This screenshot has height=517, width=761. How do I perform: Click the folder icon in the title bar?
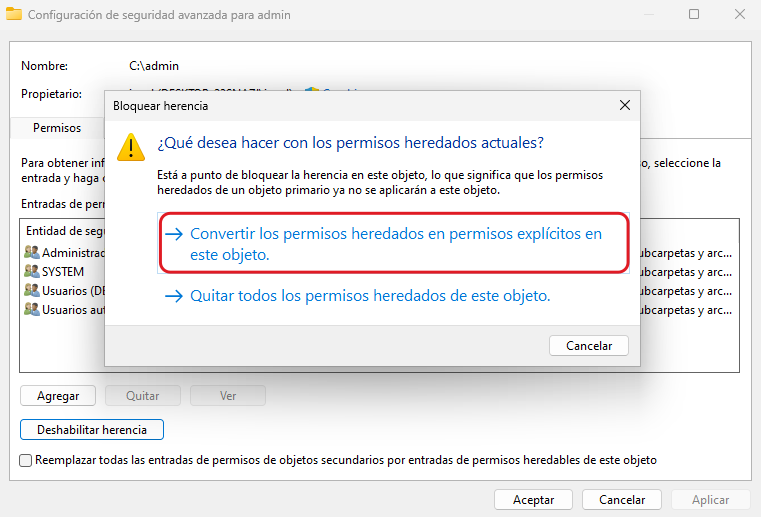coord(15,15)
